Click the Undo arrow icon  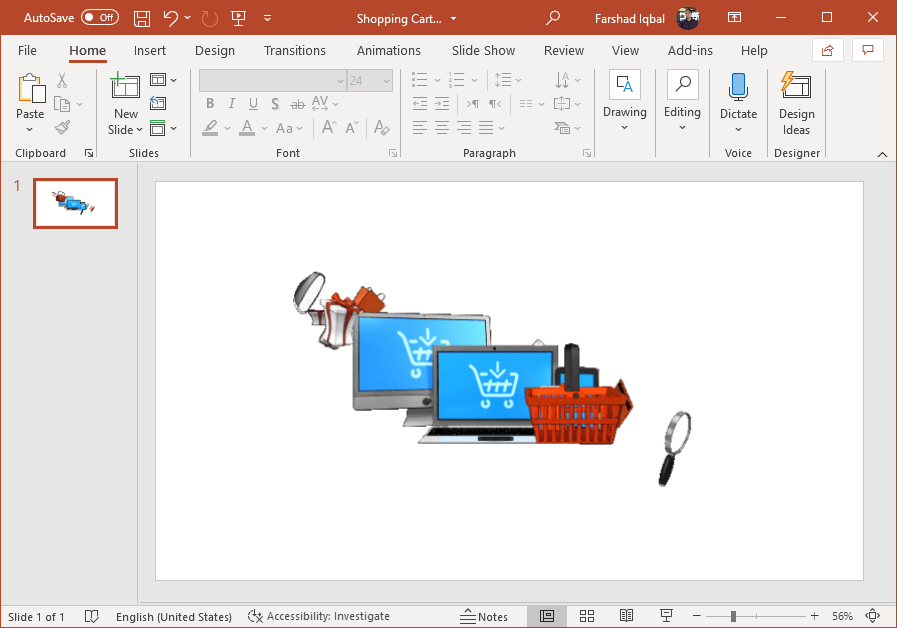tap(170, 18)
